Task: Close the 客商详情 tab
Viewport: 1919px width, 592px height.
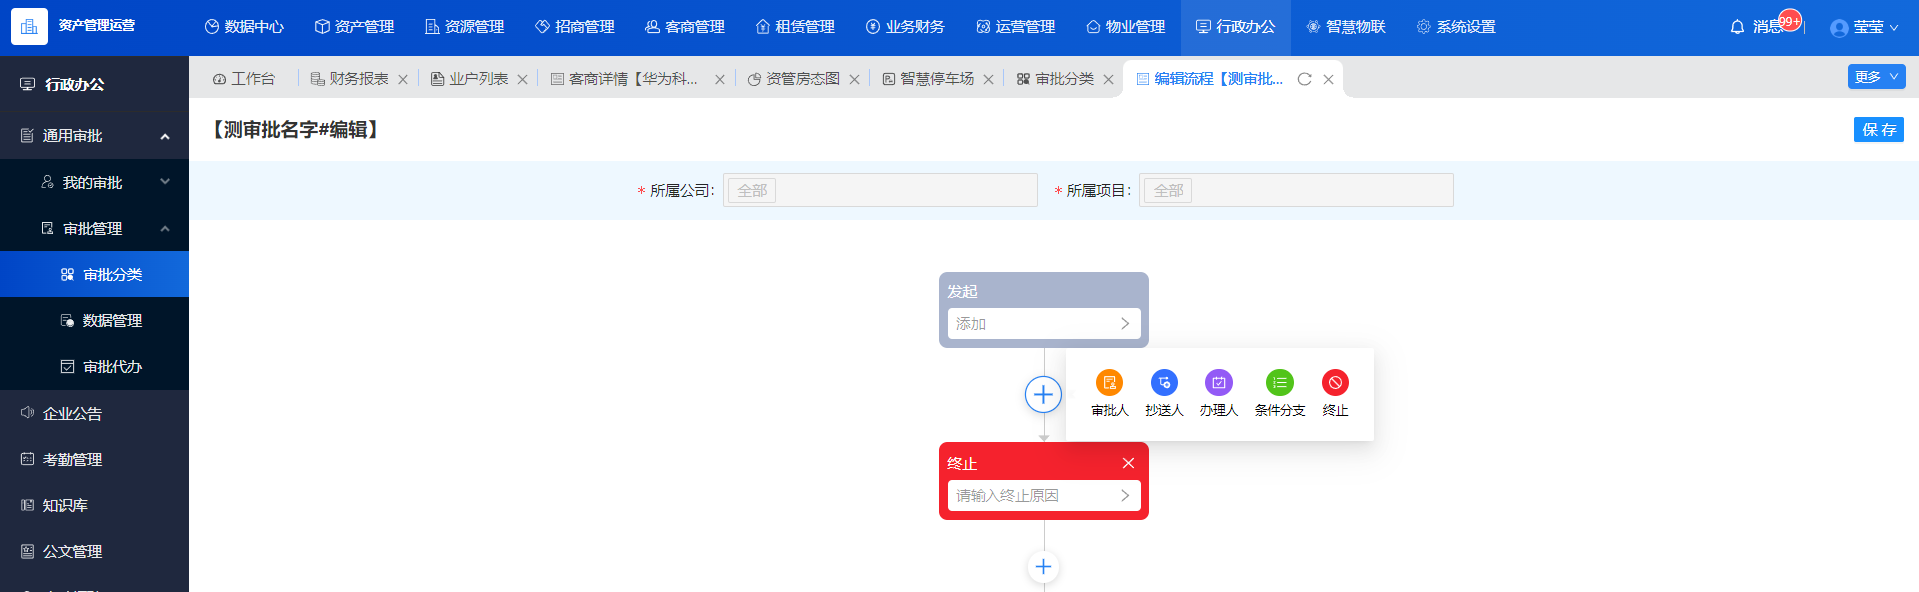Action: (719, 79)
